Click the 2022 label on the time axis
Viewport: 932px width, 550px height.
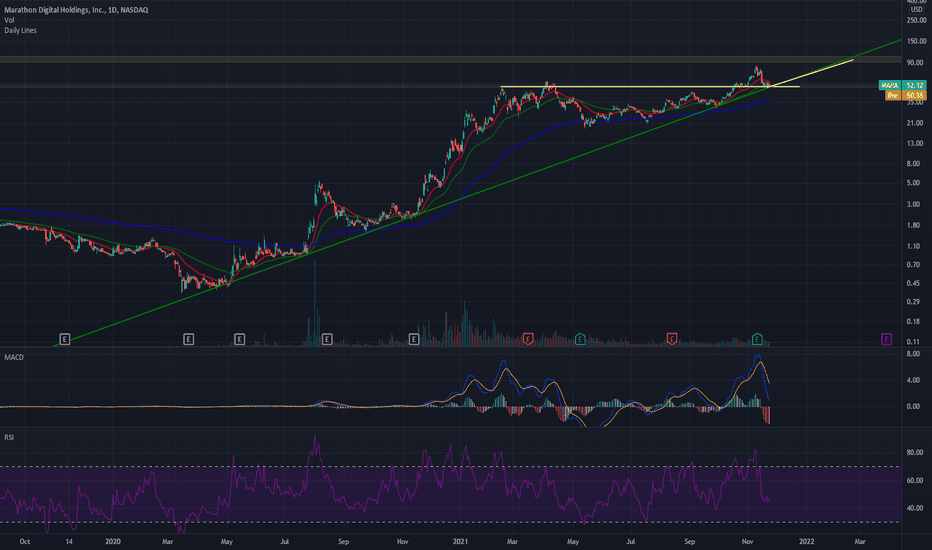806,542
